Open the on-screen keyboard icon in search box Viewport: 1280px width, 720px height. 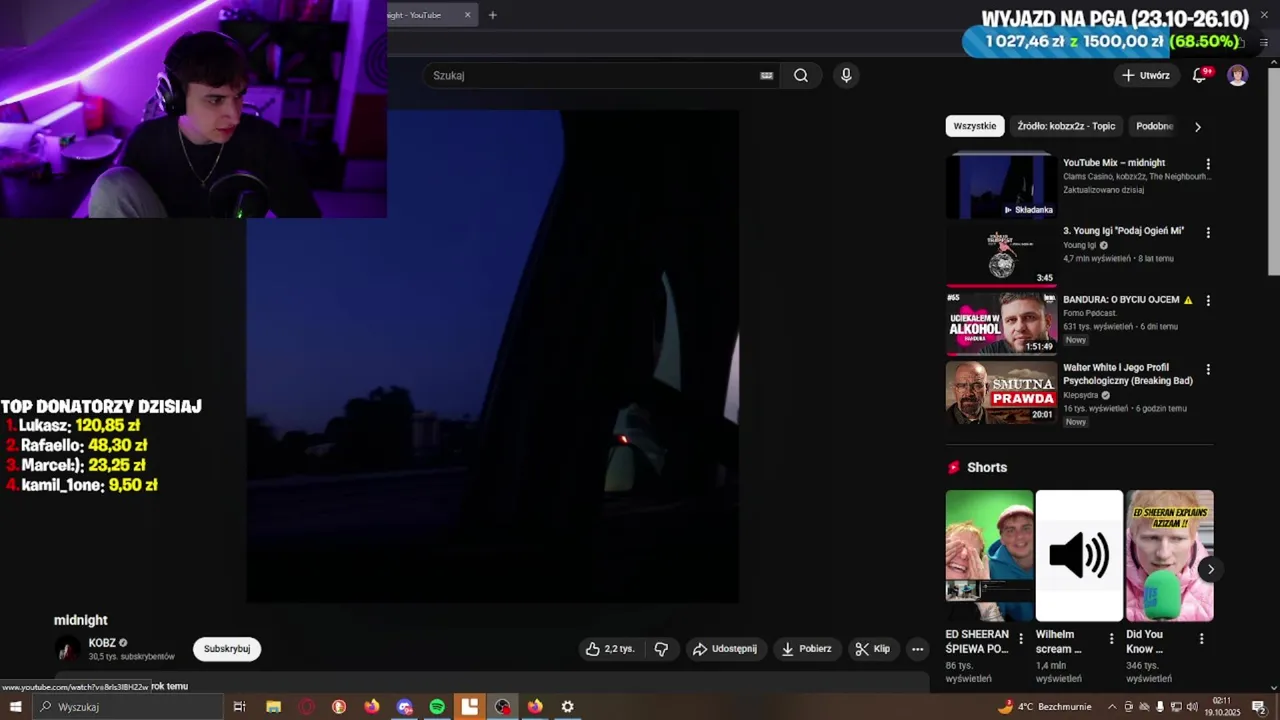767,75
